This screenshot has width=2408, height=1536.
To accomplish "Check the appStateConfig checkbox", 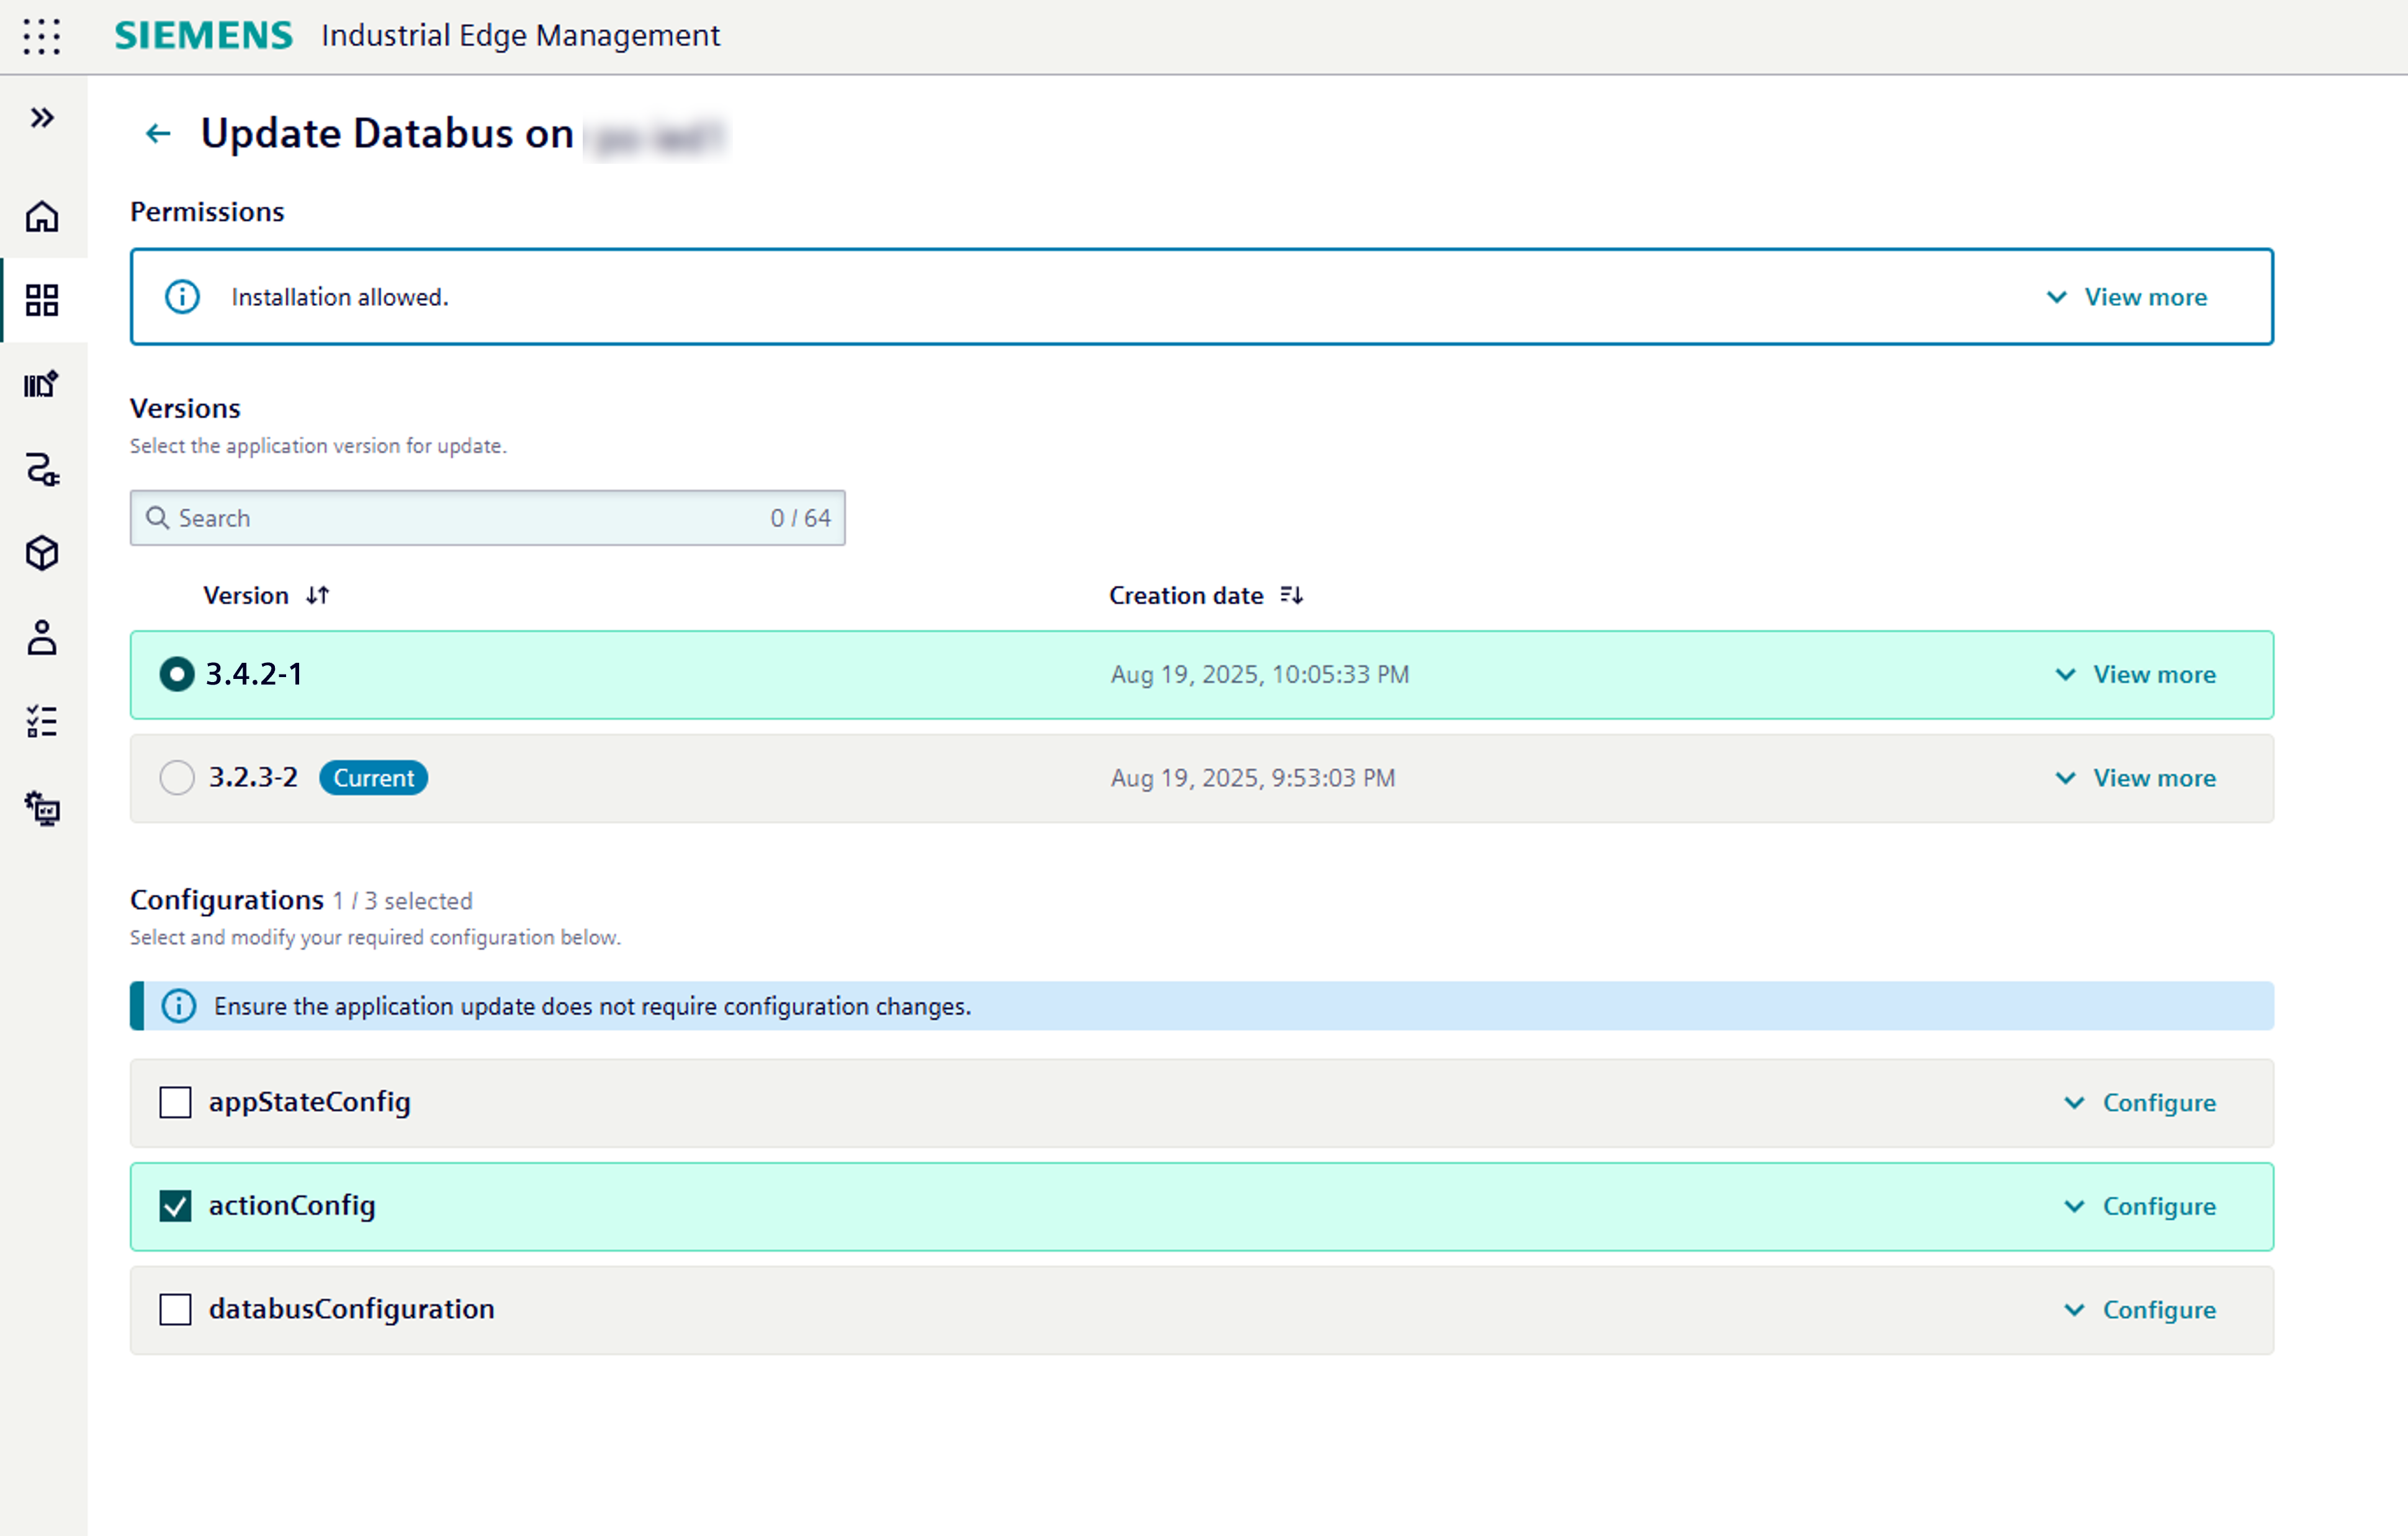I will click(176, 1102).
